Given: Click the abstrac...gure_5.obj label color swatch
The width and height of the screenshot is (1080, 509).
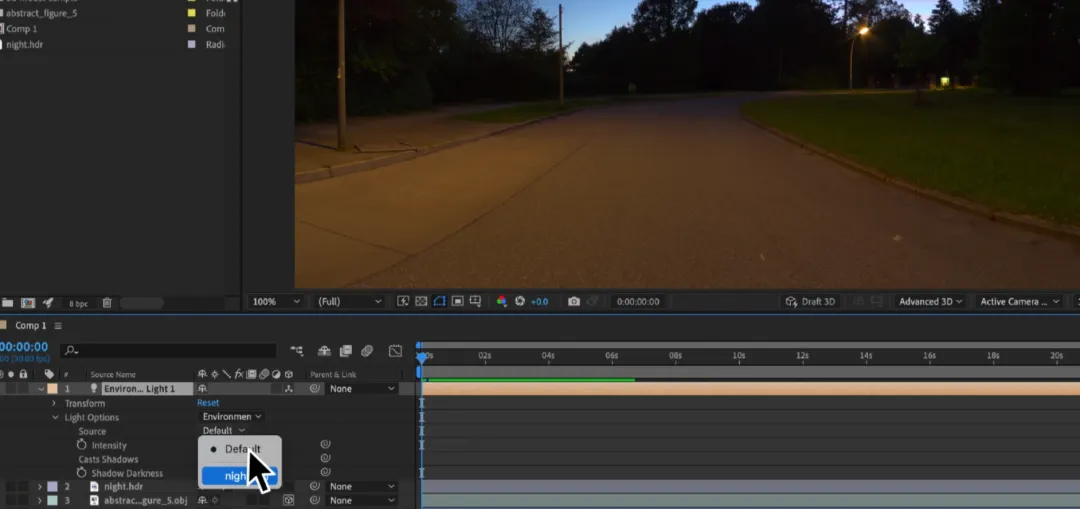Looking at the screenshot, I should click(x=52, y=501).
